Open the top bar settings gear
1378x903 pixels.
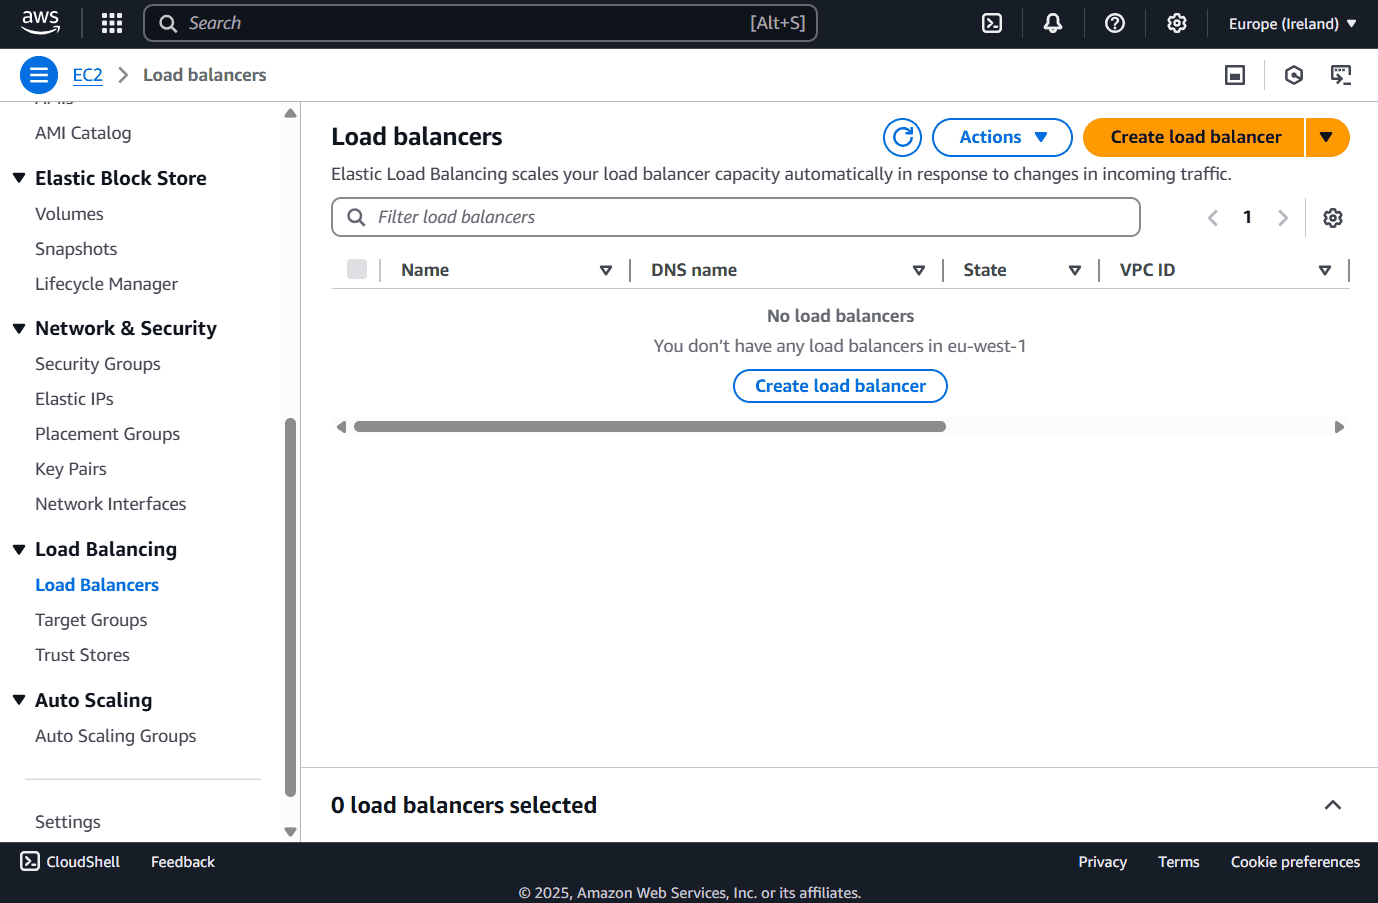coord(1177,23)
